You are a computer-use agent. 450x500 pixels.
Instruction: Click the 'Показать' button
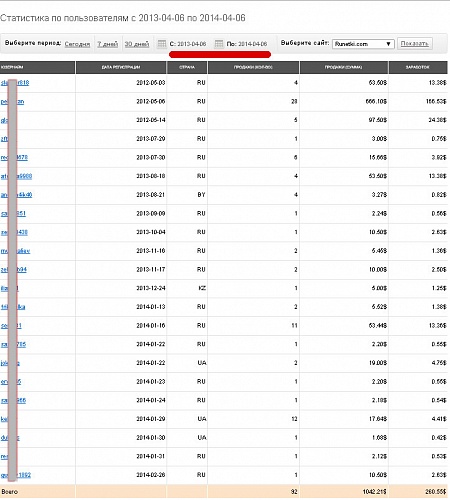pyautogui.click(x=415, y=44)
